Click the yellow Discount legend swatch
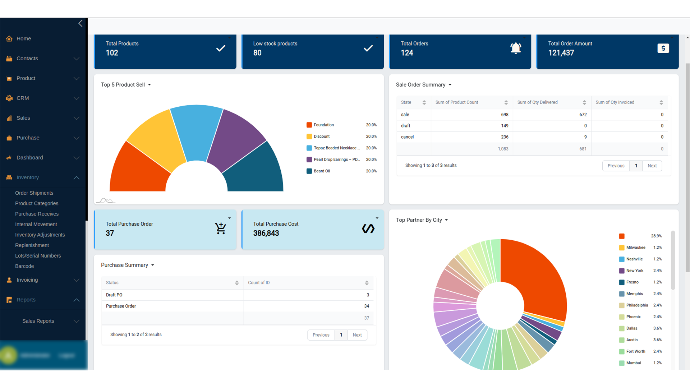 click(309, 136)
